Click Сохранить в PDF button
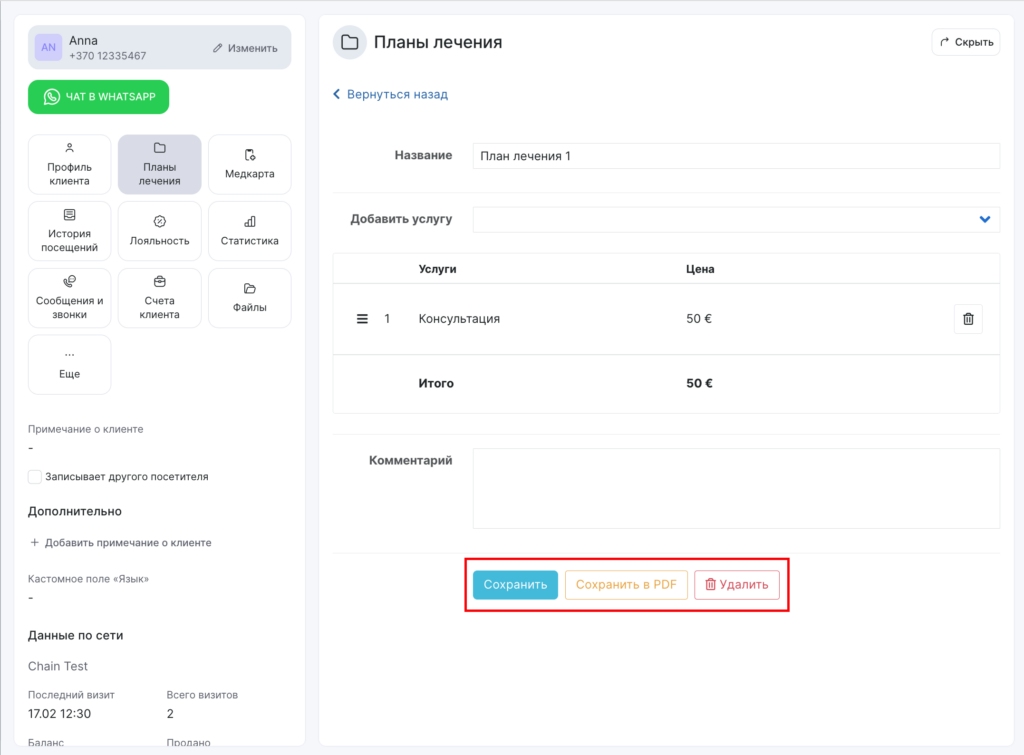 click(x=626, y=585)
